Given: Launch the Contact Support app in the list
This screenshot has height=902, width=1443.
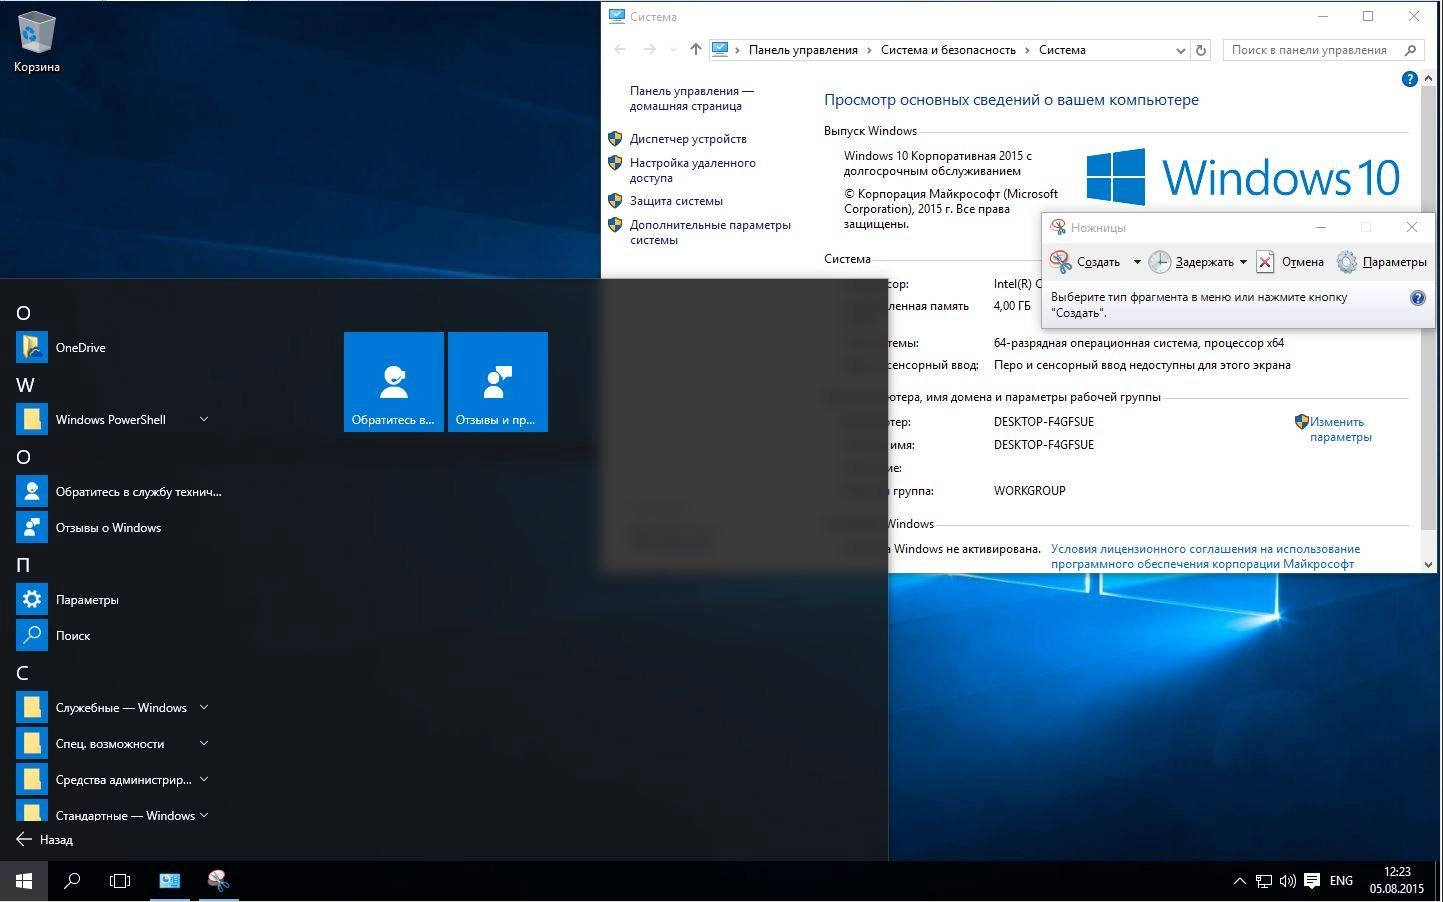Looking at the screenshot, I should pos(120,491).
